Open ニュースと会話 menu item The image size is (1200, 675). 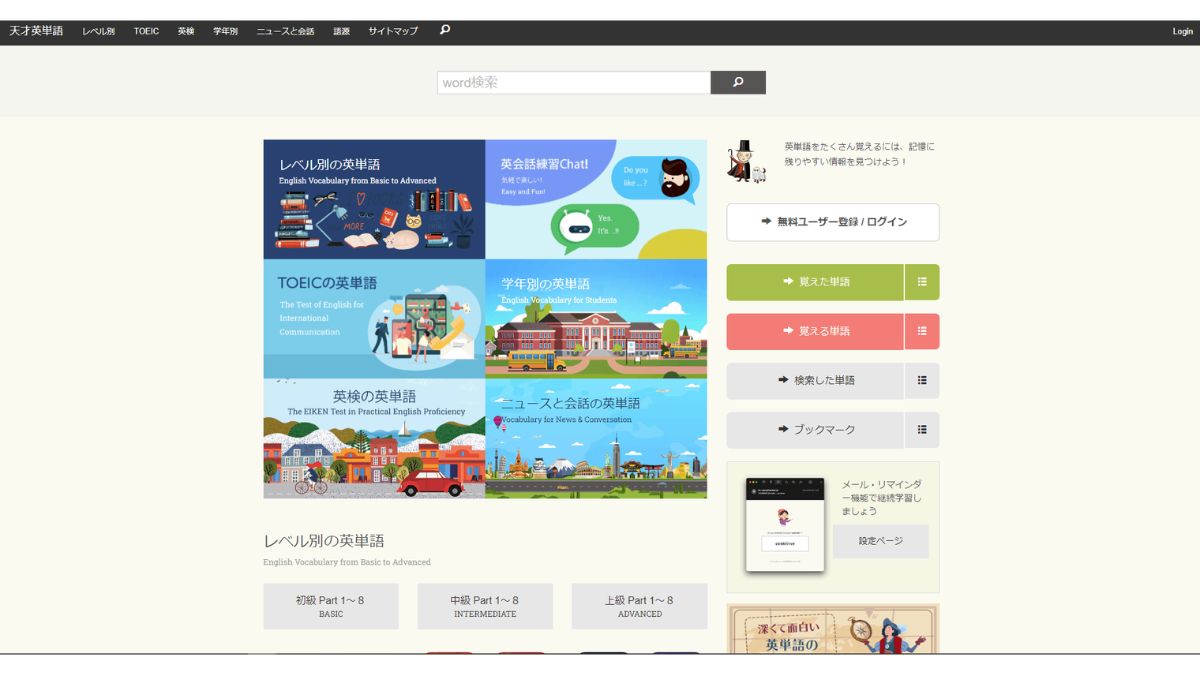coord(285,31)
